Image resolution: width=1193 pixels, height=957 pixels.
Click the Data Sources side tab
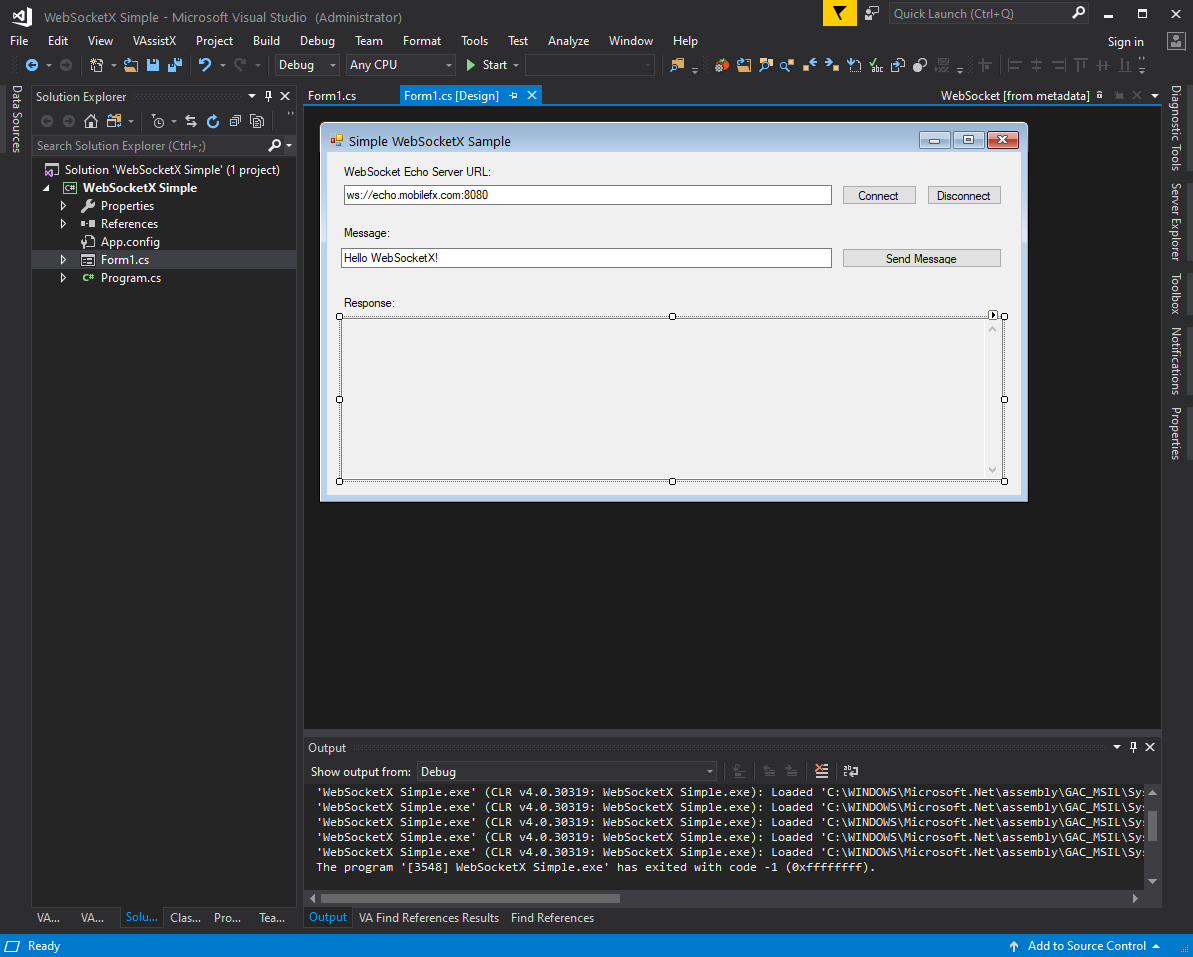click(16, 119)
